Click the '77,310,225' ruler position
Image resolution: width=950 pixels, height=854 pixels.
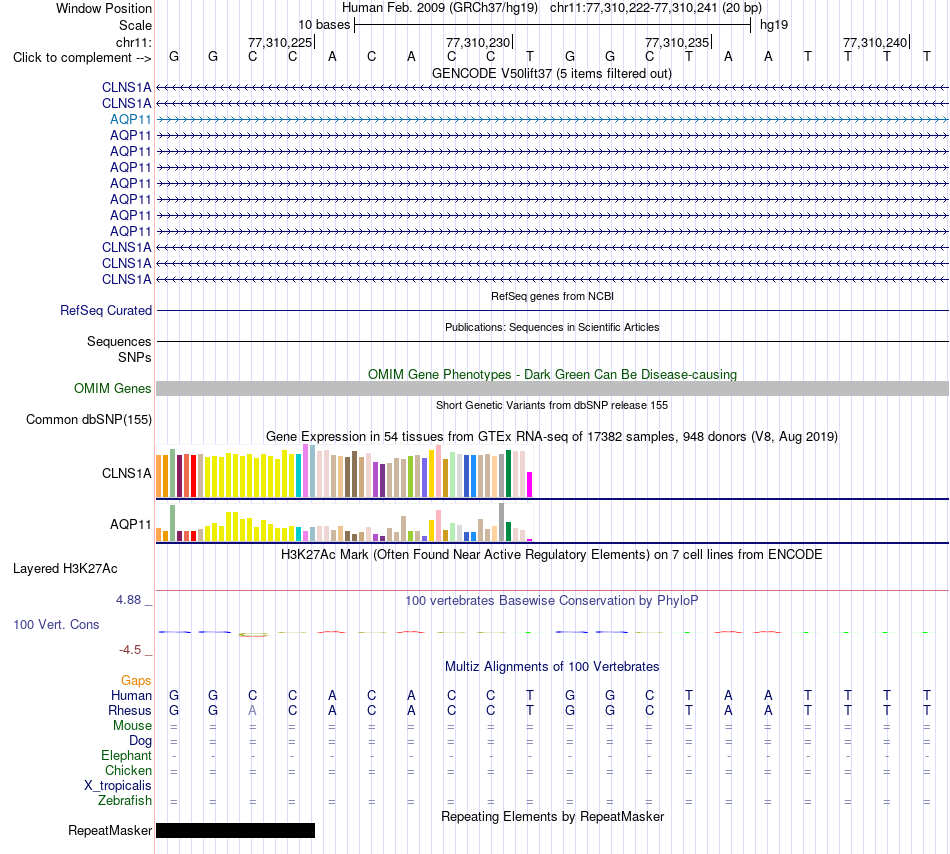280,42
